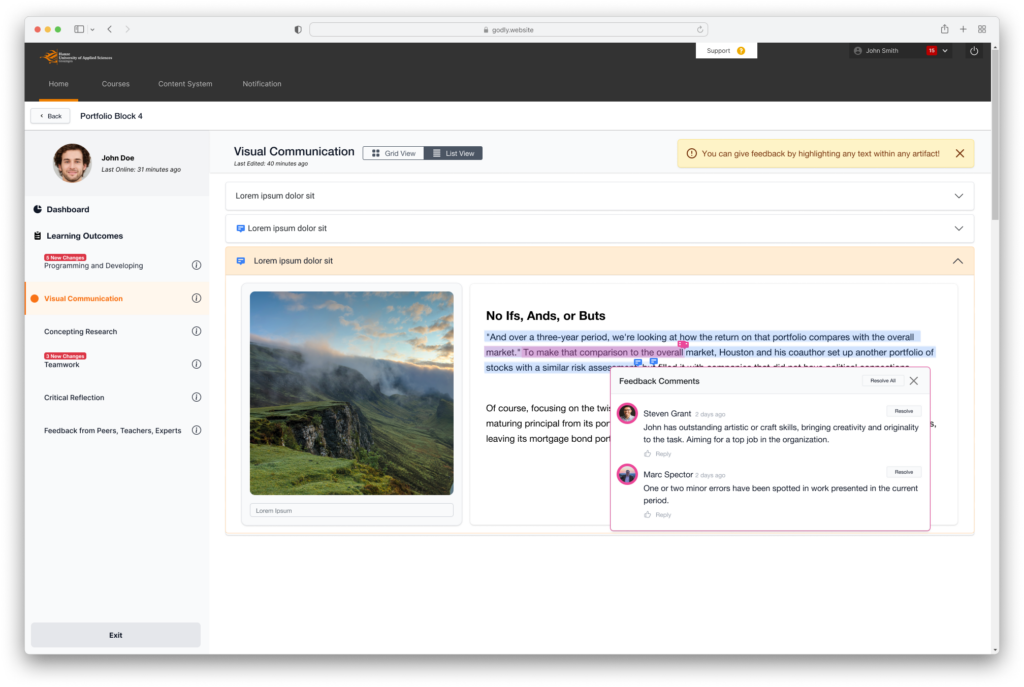Image resolution: width=1024 pixels, height=687 pixels.
Task: Click the pink comment marker above the highlight
Action: (x=682, y=344)
